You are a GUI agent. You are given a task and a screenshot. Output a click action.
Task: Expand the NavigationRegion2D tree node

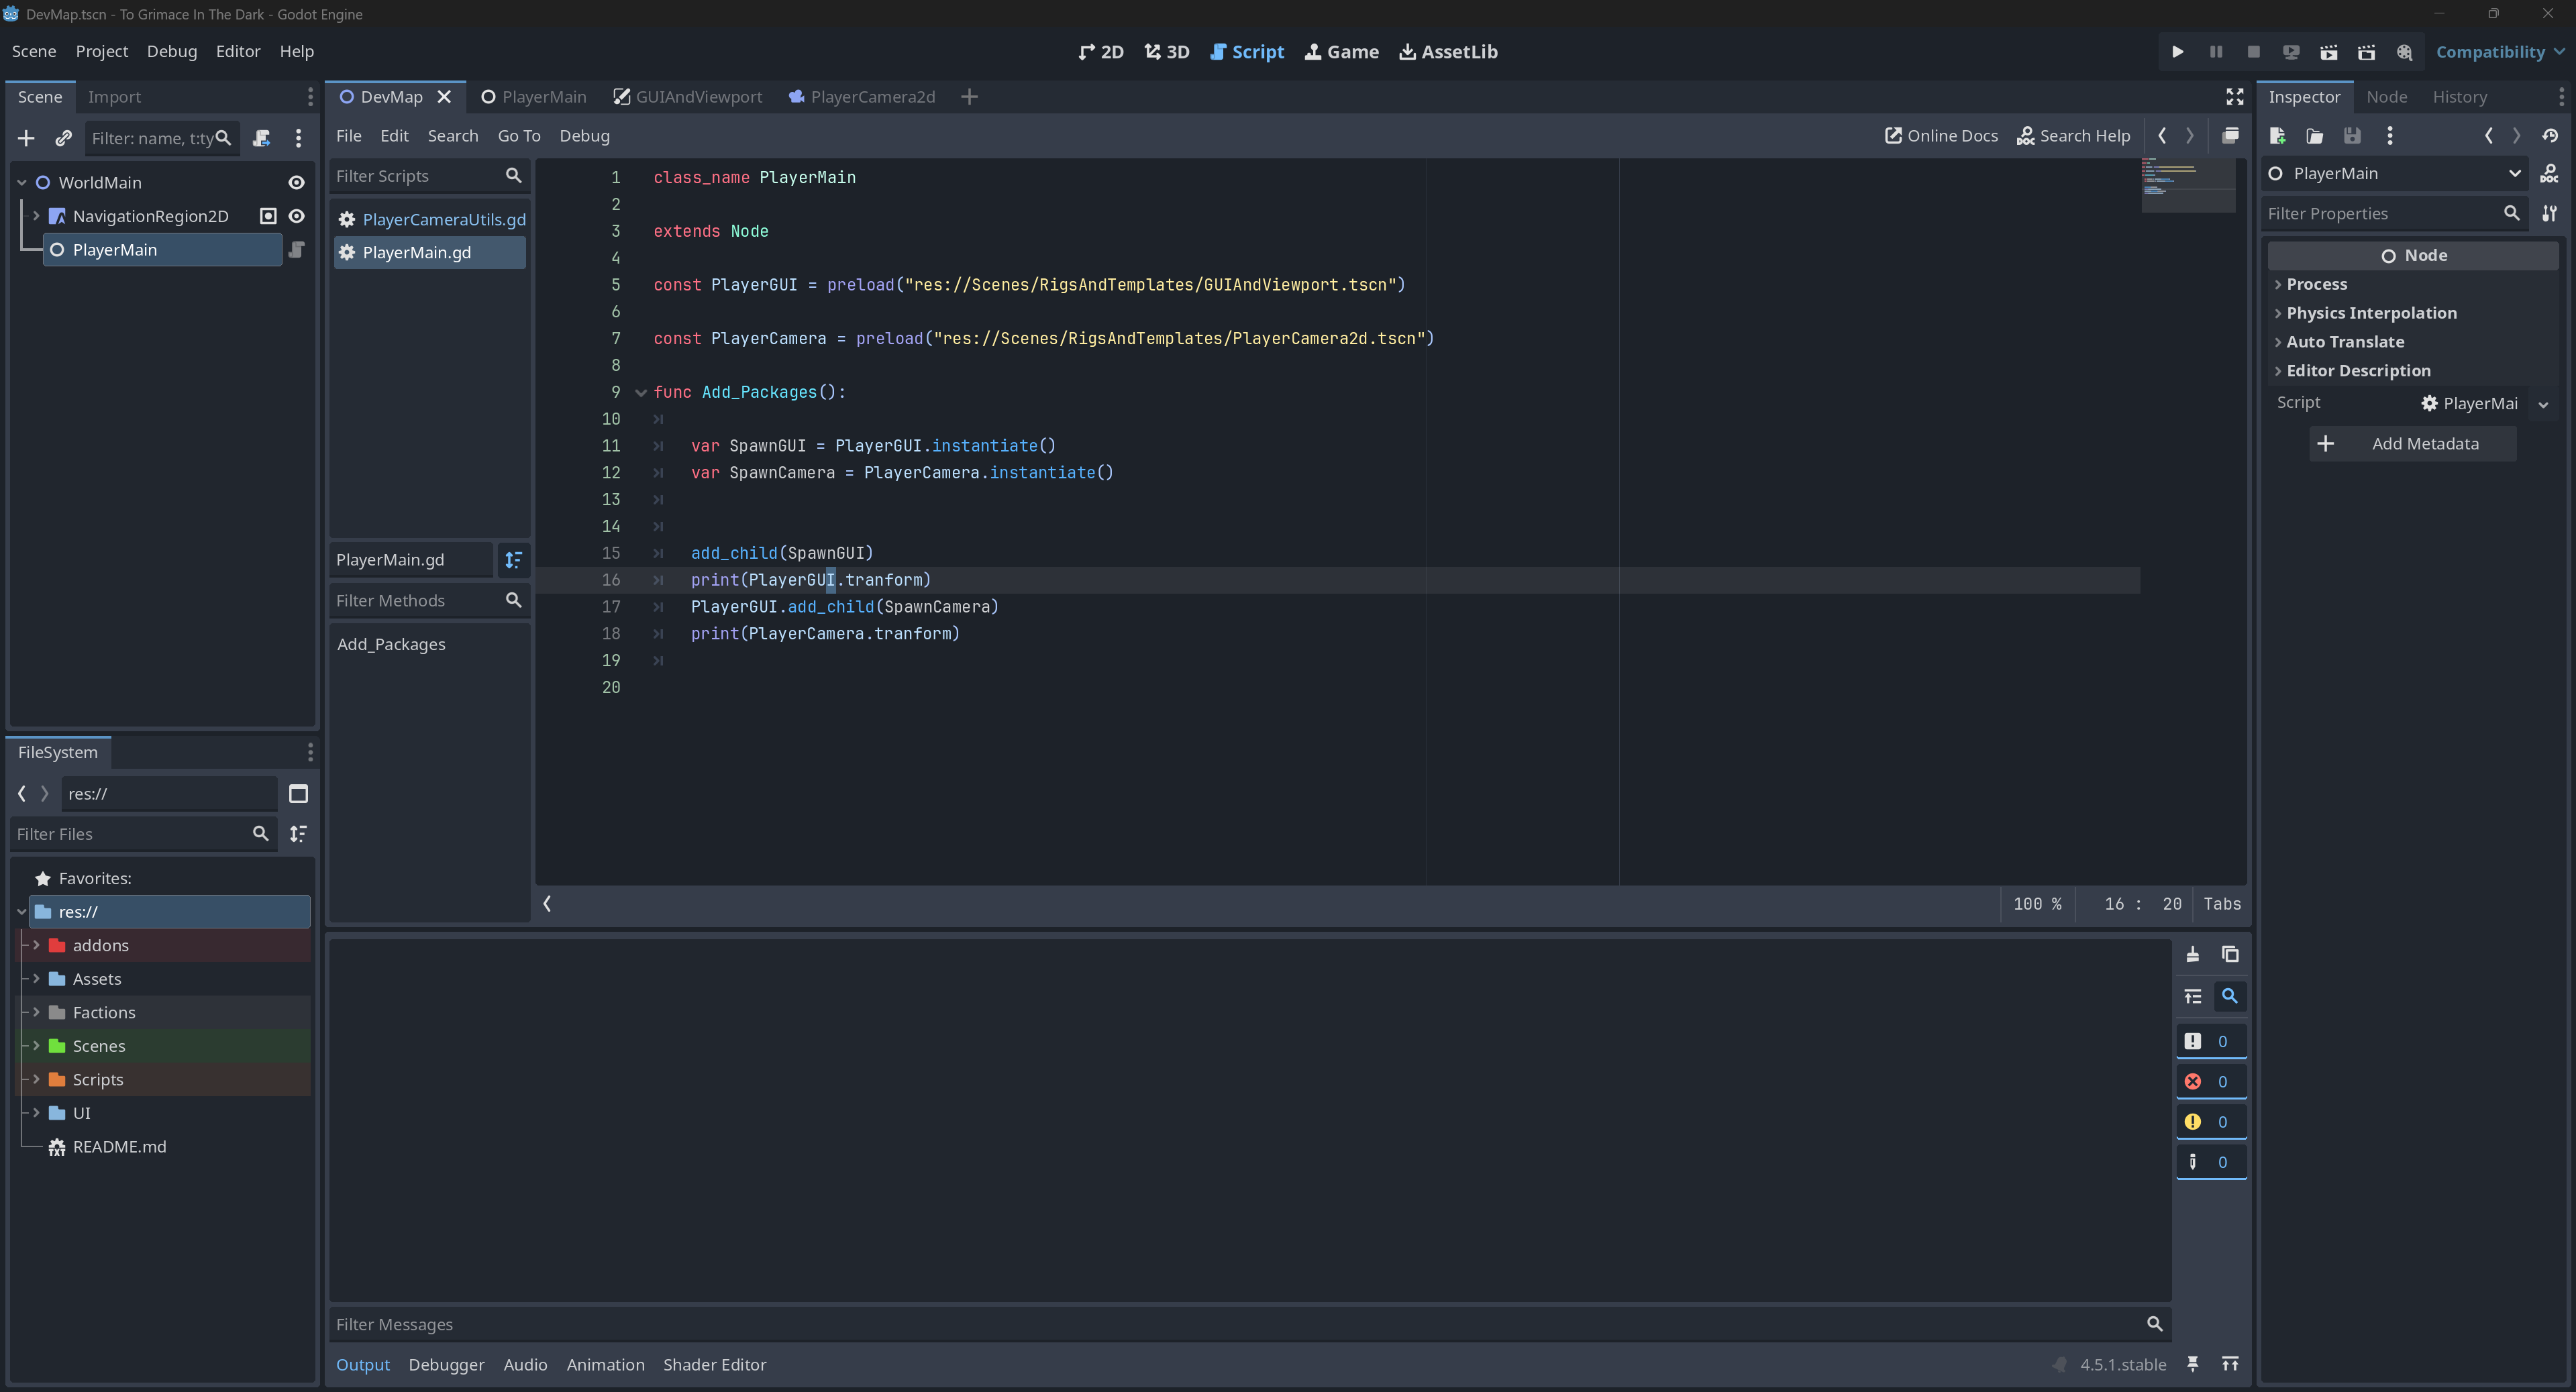click(x=36, y=216)
